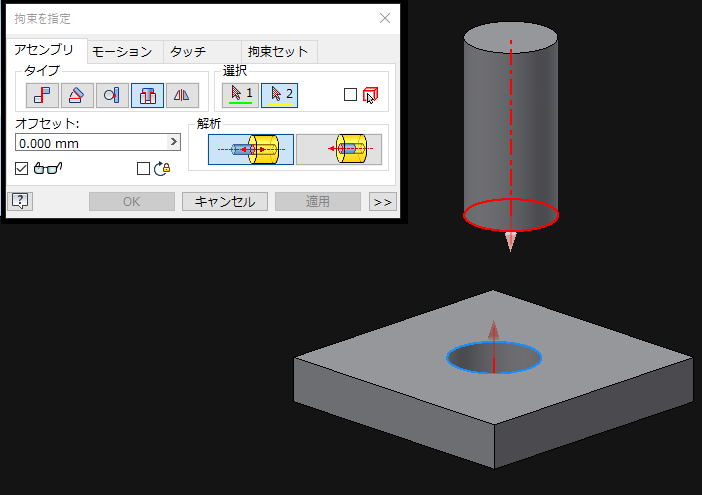Click the キャンセル button
The width and height of the screenshot is (702, 495).
pyautogui.click(x=224, y=201)
